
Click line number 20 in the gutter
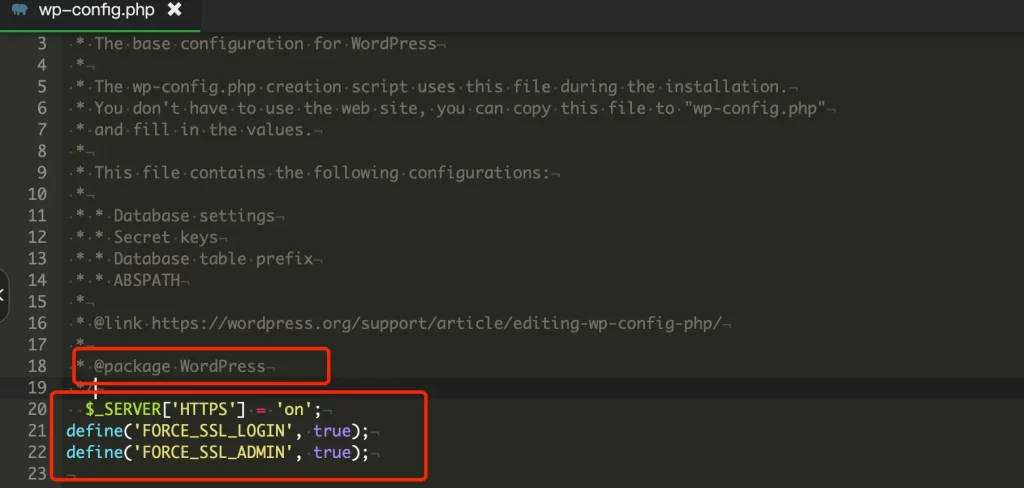(x=38, y=410)
